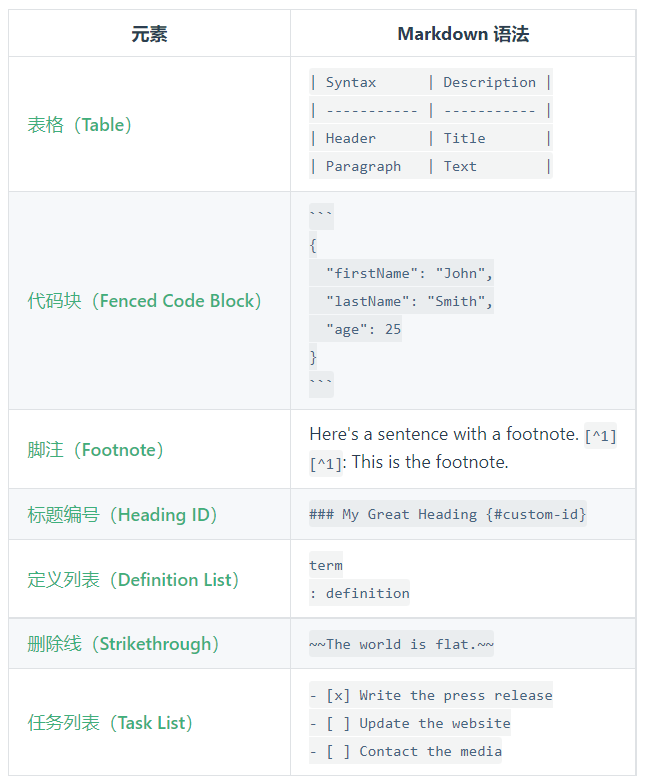645x784 pixels.
Task: Open the 定义列表 (Definition List) link
Action: point(133,580)
